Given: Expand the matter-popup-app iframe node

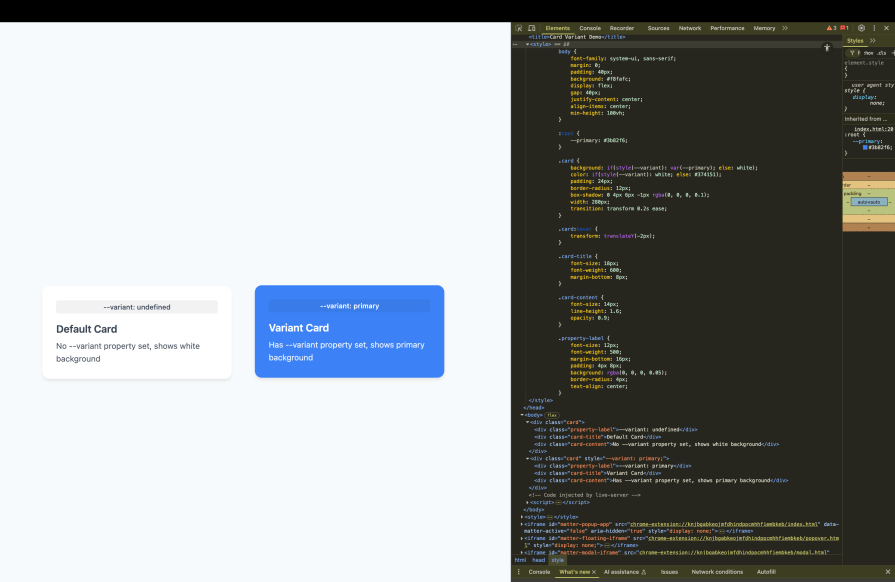Looking at the screenshot, I should pos(522,524).
